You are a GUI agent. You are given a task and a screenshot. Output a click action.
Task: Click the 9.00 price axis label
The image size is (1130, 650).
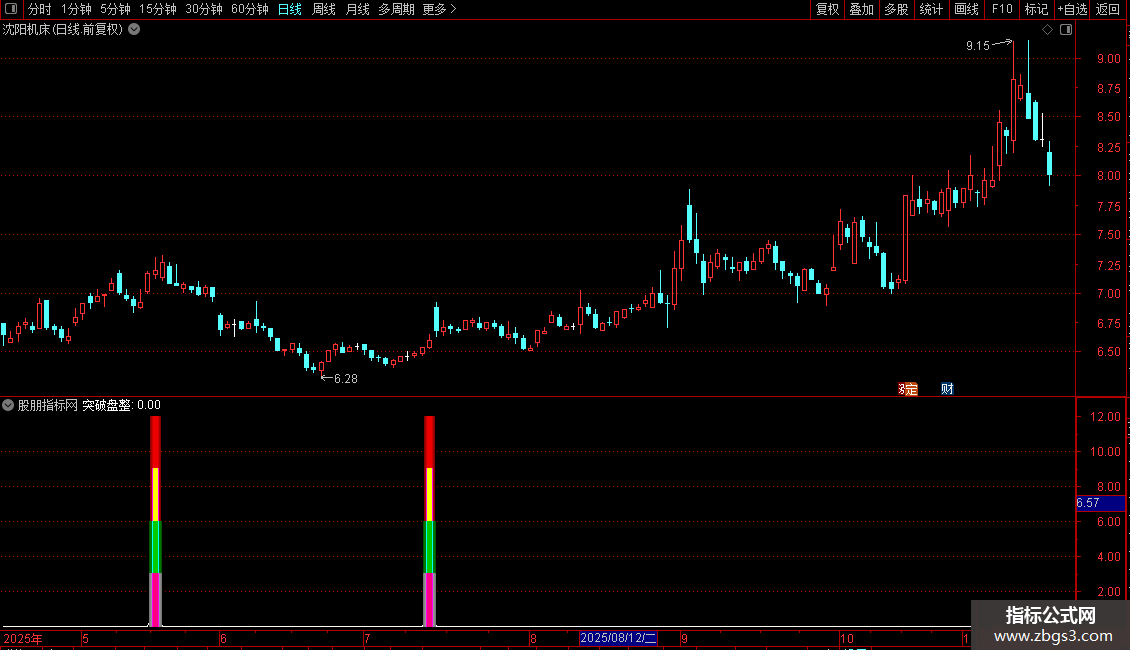[1108, 58]
